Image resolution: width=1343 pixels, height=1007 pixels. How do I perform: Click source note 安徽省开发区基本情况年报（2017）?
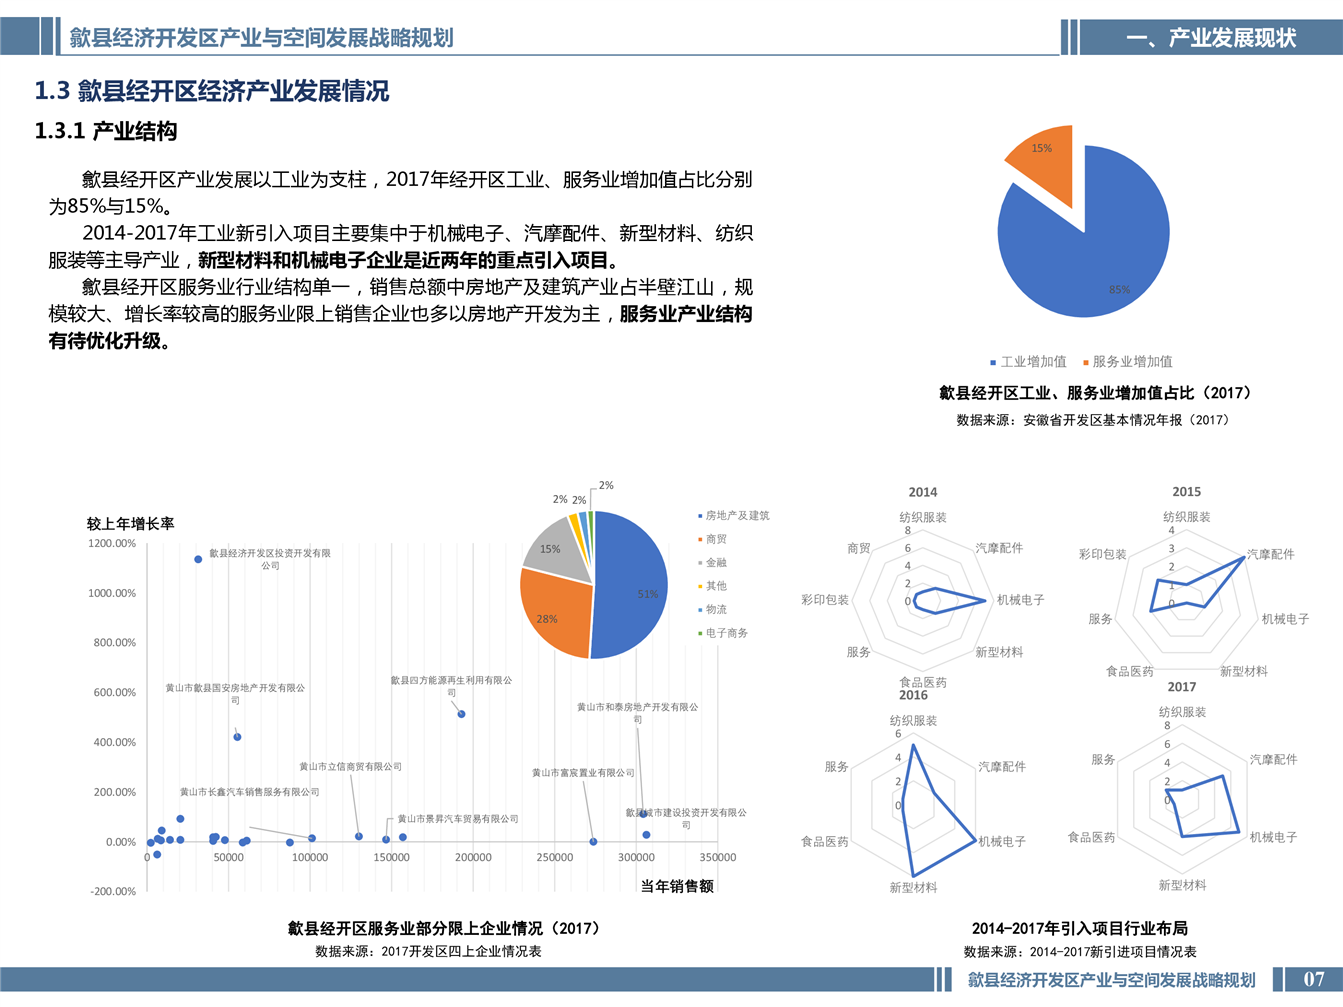coord(1125,420)
